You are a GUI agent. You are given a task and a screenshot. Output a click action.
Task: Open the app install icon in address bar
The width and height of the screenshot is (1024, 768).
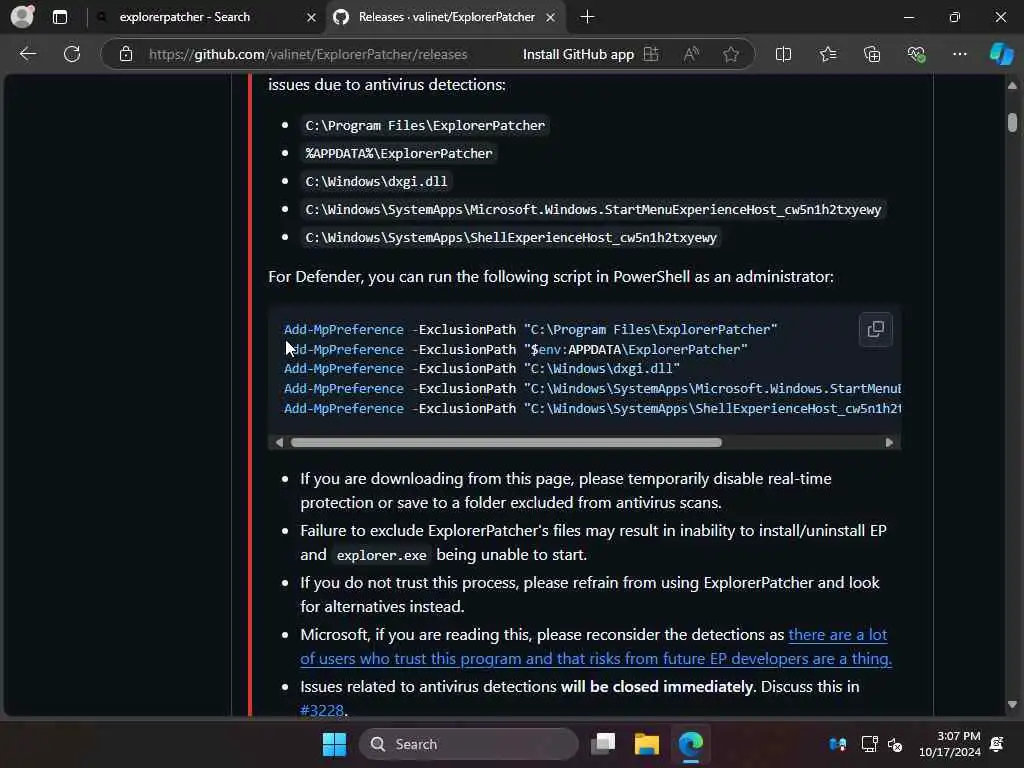click(x=652, y=54)
